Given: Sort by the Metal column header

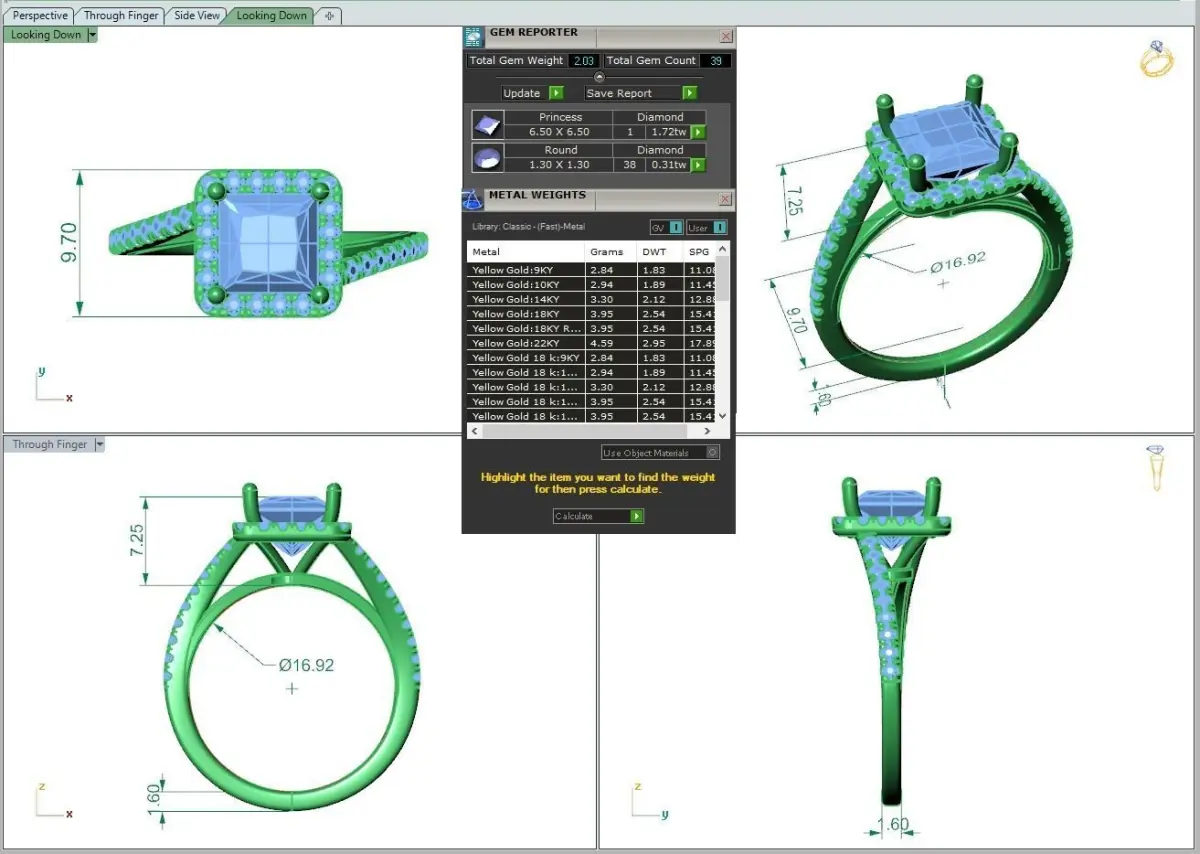Looking at the screenshot, I should click(x=526, y=252).
